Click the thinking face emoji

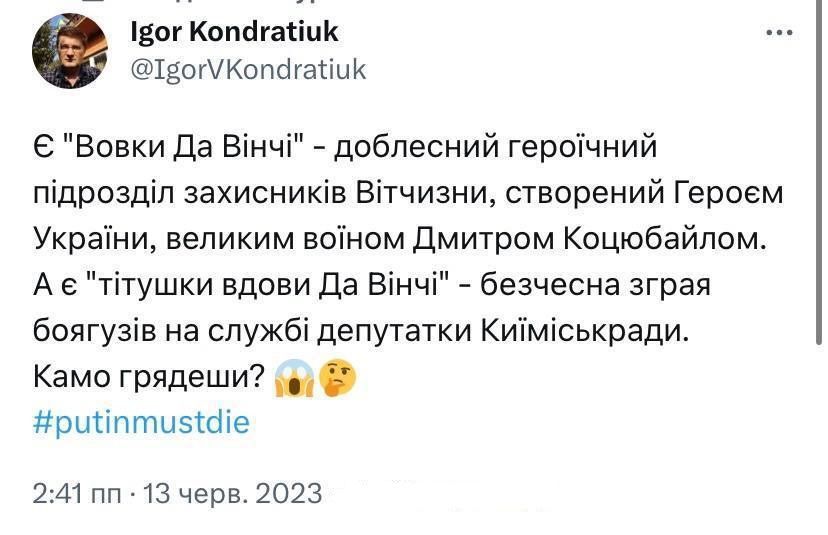[x=339, y=378]
